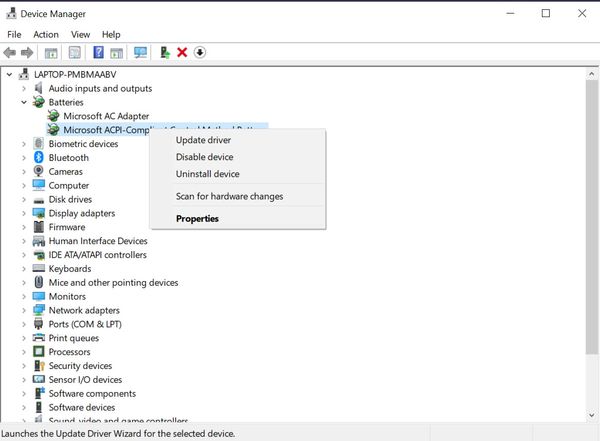600x441 pixels.
Task: Open the File menu
Action: pos(14,34)
